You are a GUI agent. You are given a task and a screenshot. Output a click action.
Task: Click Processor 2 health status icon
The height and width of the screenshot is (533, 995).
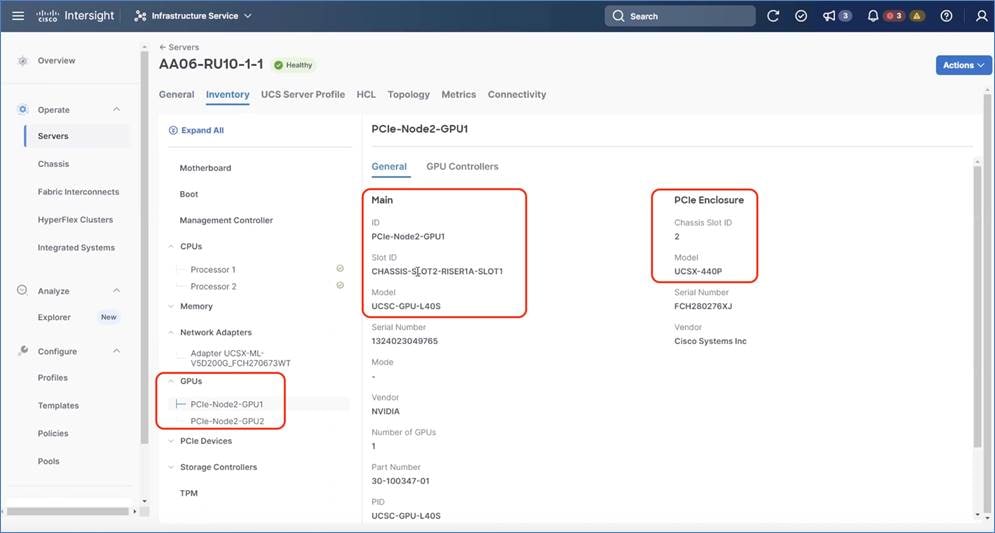pos(340,286)
